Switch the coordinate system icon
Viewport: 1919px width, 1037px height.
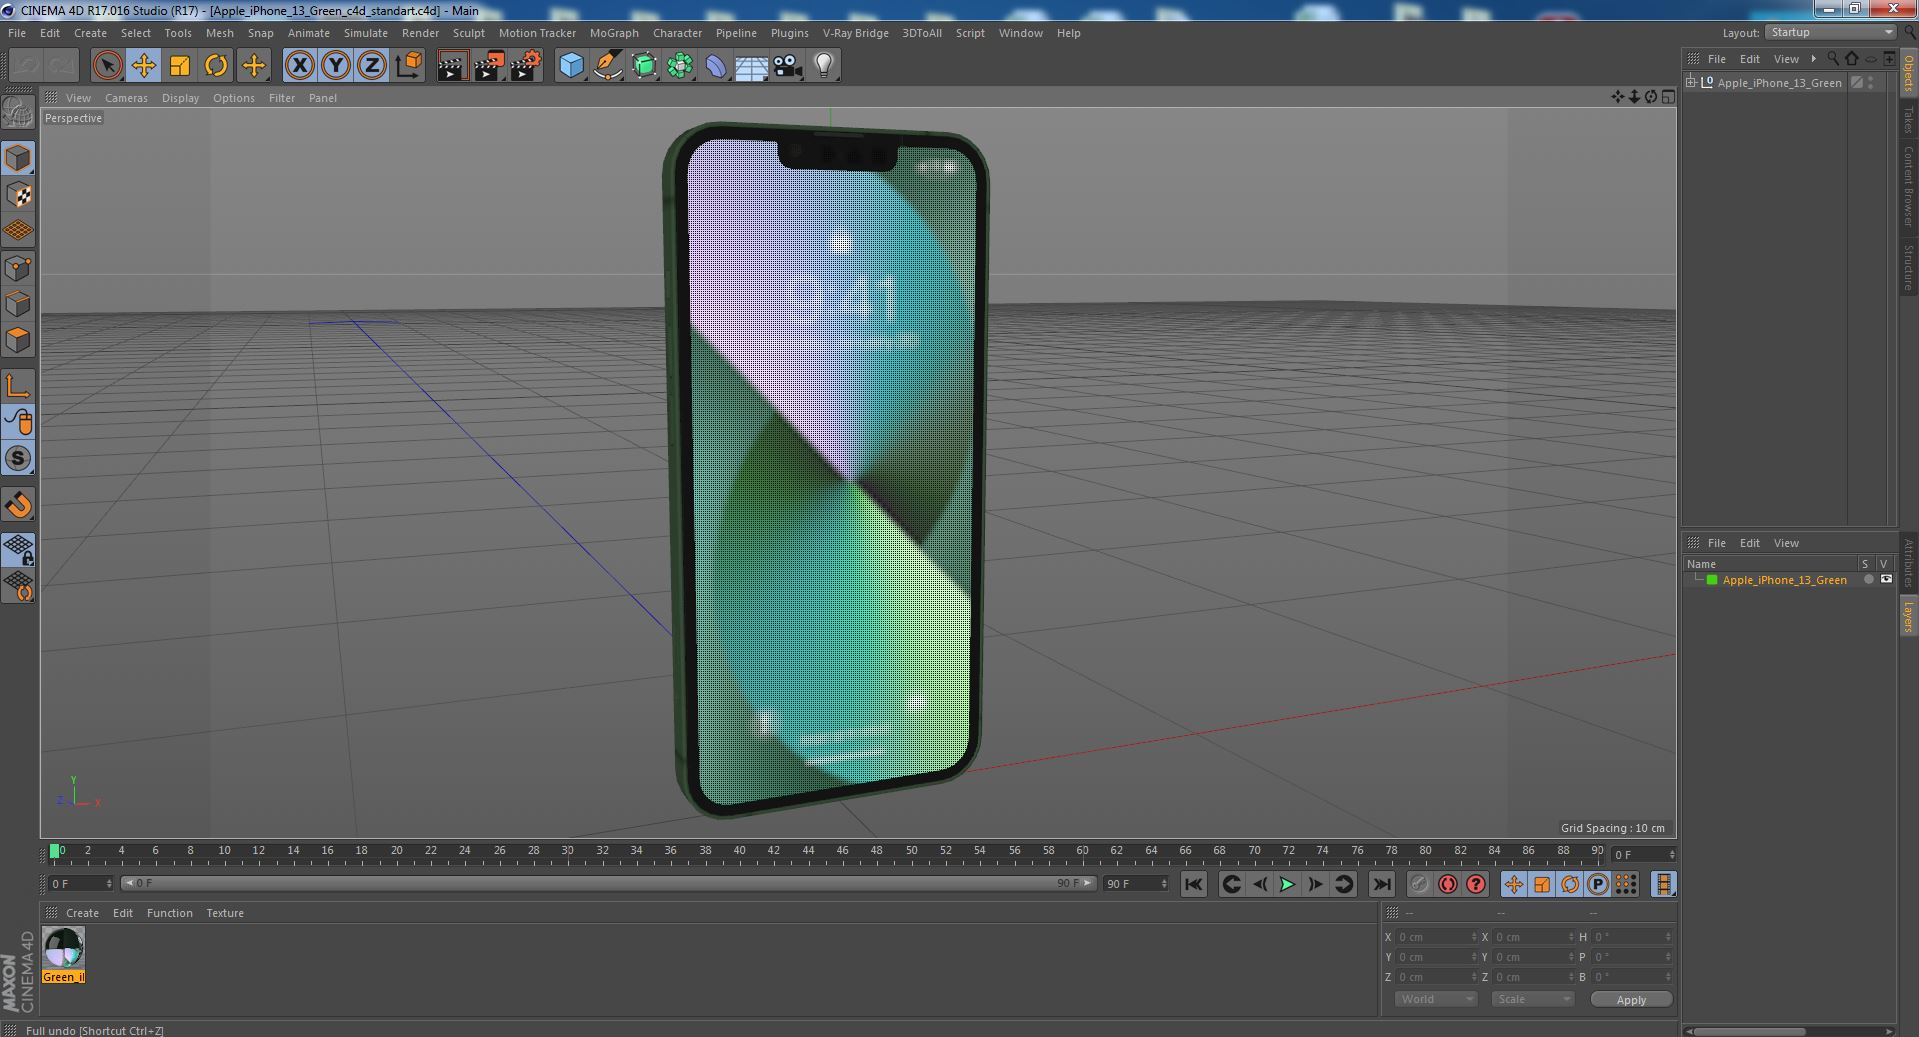[x=409, y=66]
